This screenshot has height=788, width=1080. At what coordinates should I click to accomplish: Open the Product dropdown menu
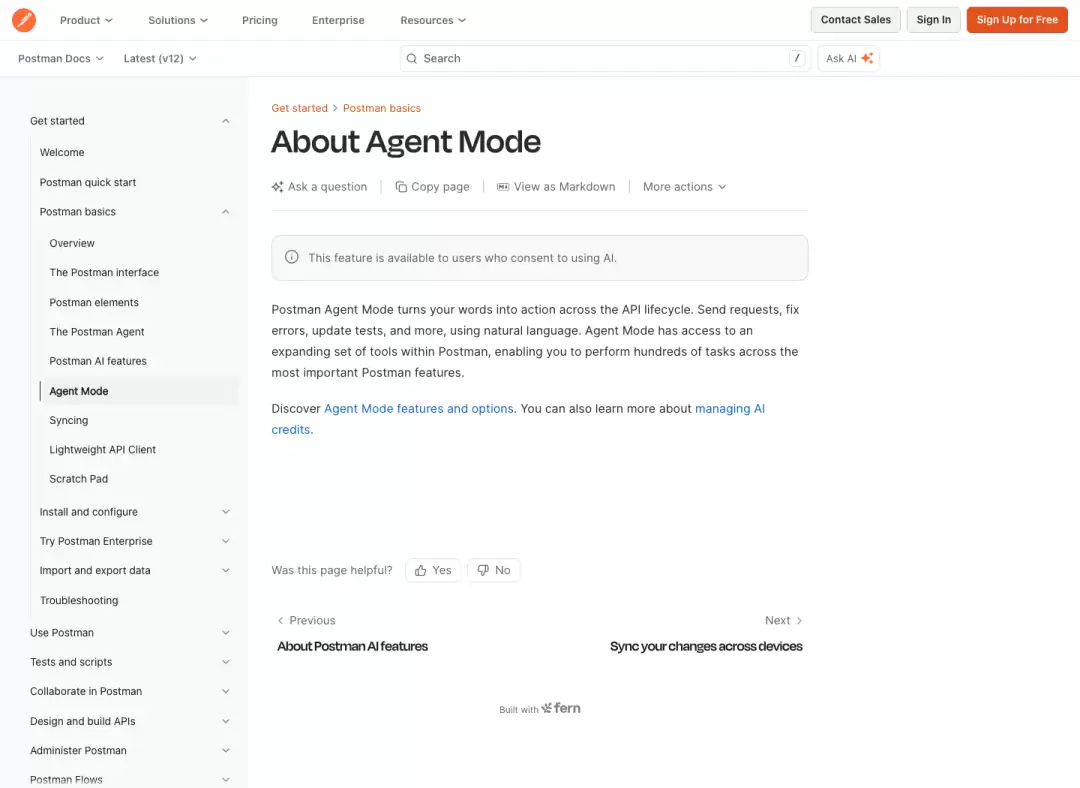point(86,20)
